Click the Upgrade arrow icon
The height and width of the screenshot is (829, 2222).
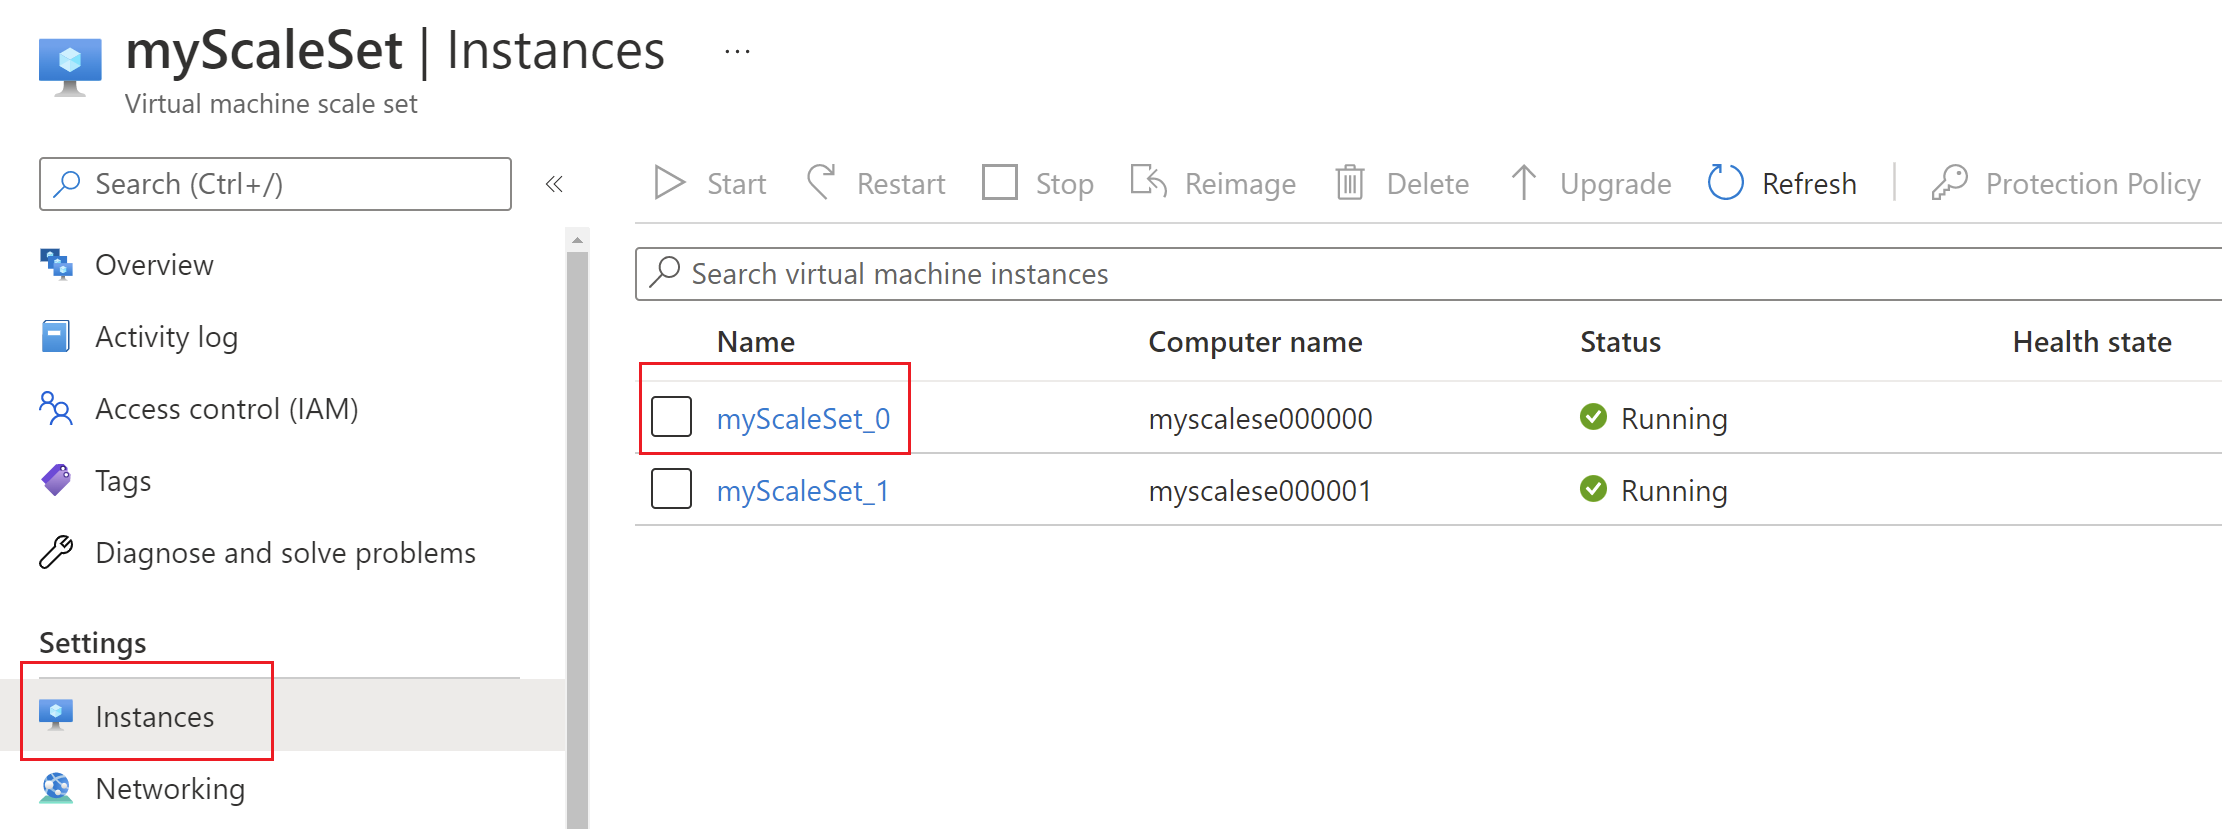(x=1523, y=183)
